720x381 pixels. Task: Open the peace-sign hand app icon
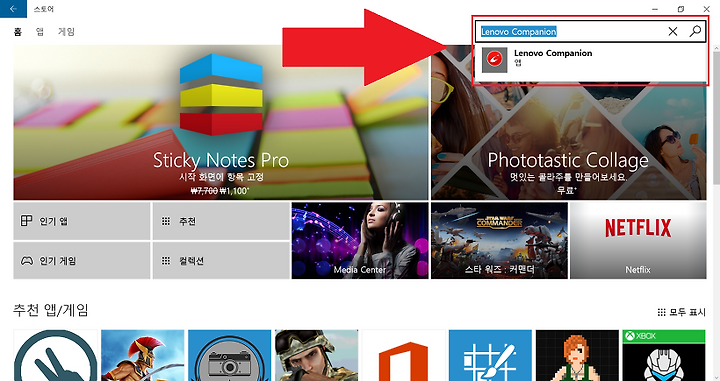[56, 355]
